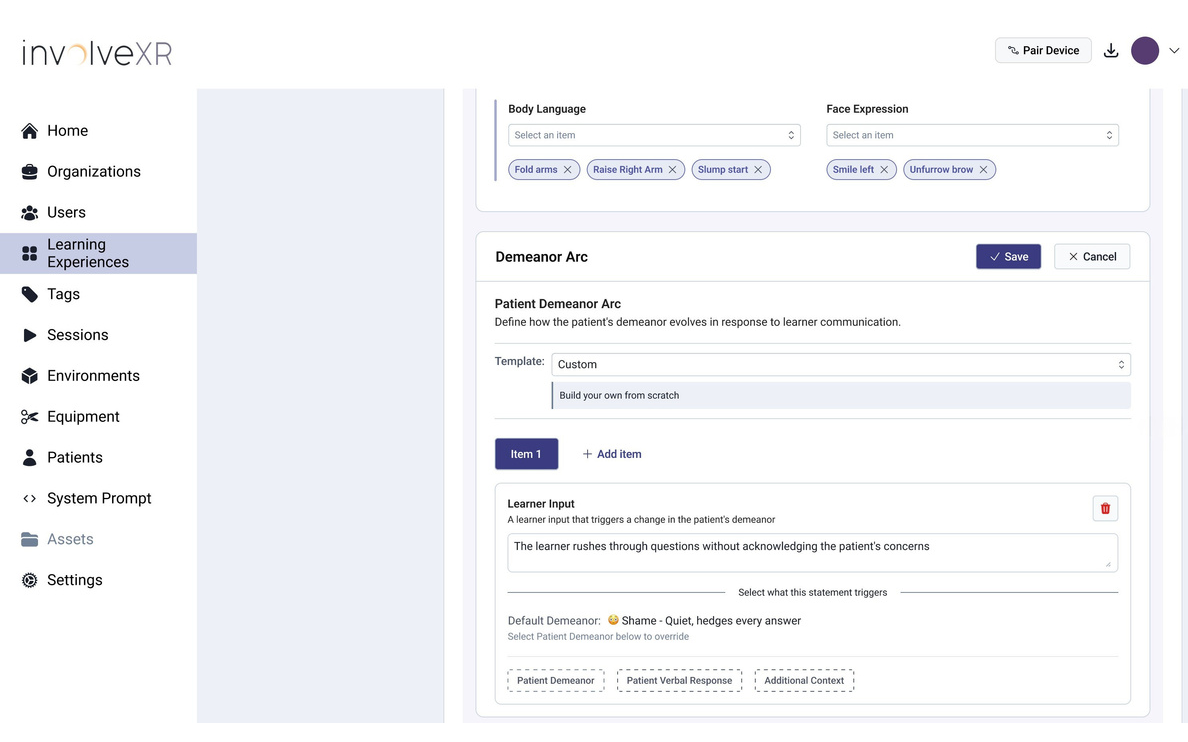Viewport: 1188px width, 742px height.
Task: Click the Assets folder icon
Action: click(x=30, y=540)
